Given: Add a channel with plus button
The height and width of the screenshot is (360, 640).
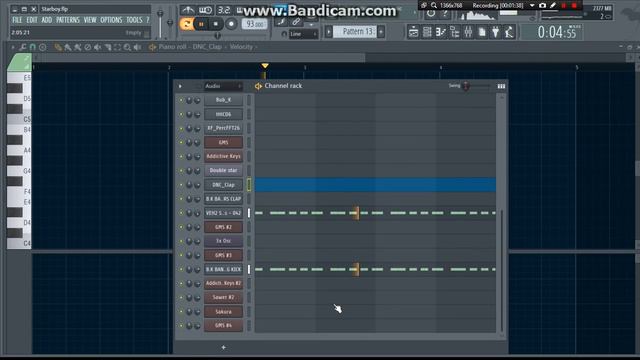Looking at the screenshot, I should point(223,347).
